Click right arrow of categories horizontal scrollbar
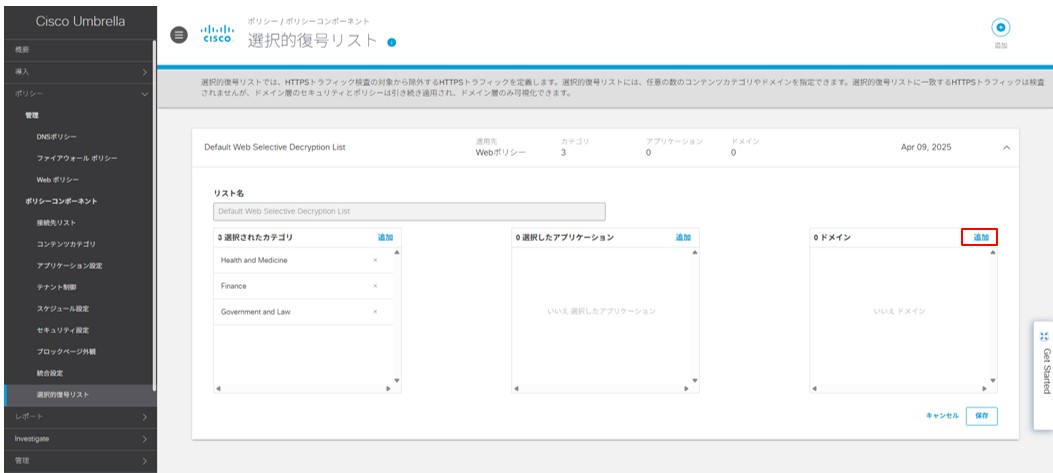Screen dimensions: 1053x473 [x=388, y=388]
